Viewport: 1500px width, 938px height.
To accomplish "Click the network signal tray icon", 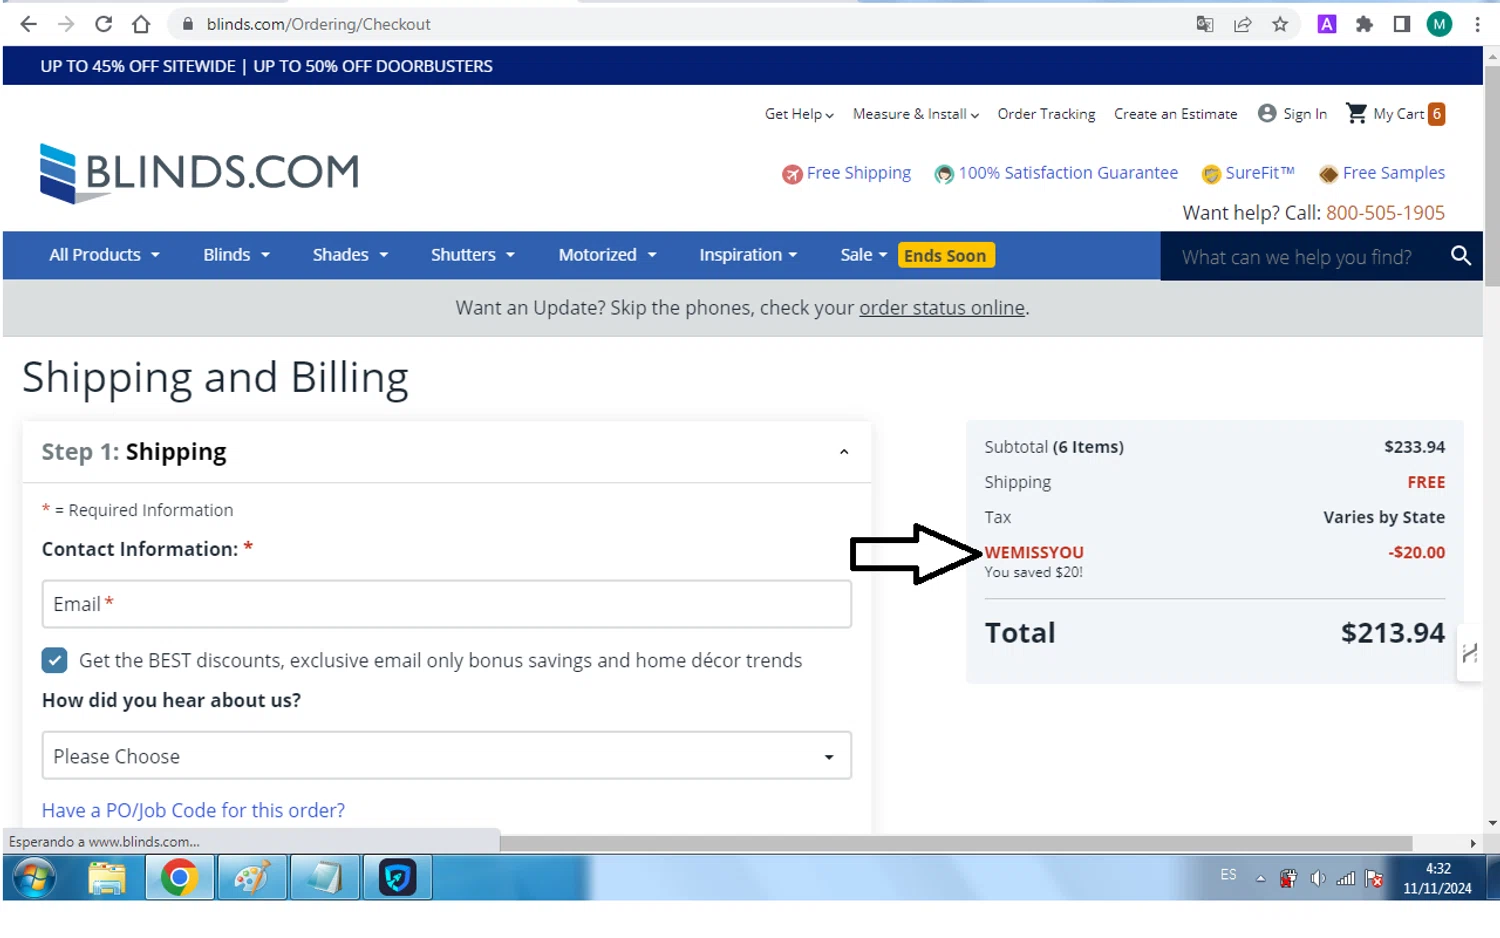I will pyautogui.click(x=1346, y=878).
